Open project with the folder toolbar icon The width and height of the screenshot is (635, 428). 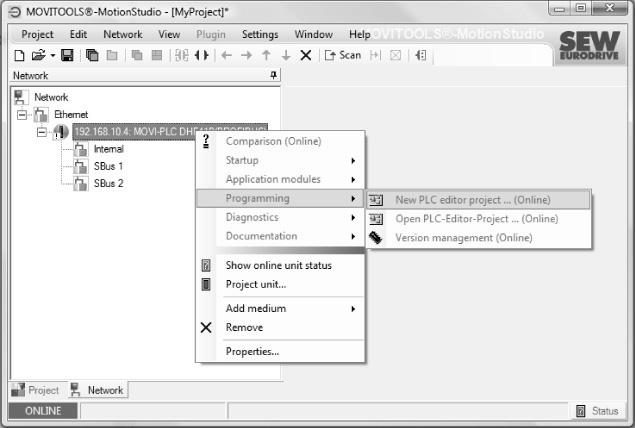(x=38, y=55)
